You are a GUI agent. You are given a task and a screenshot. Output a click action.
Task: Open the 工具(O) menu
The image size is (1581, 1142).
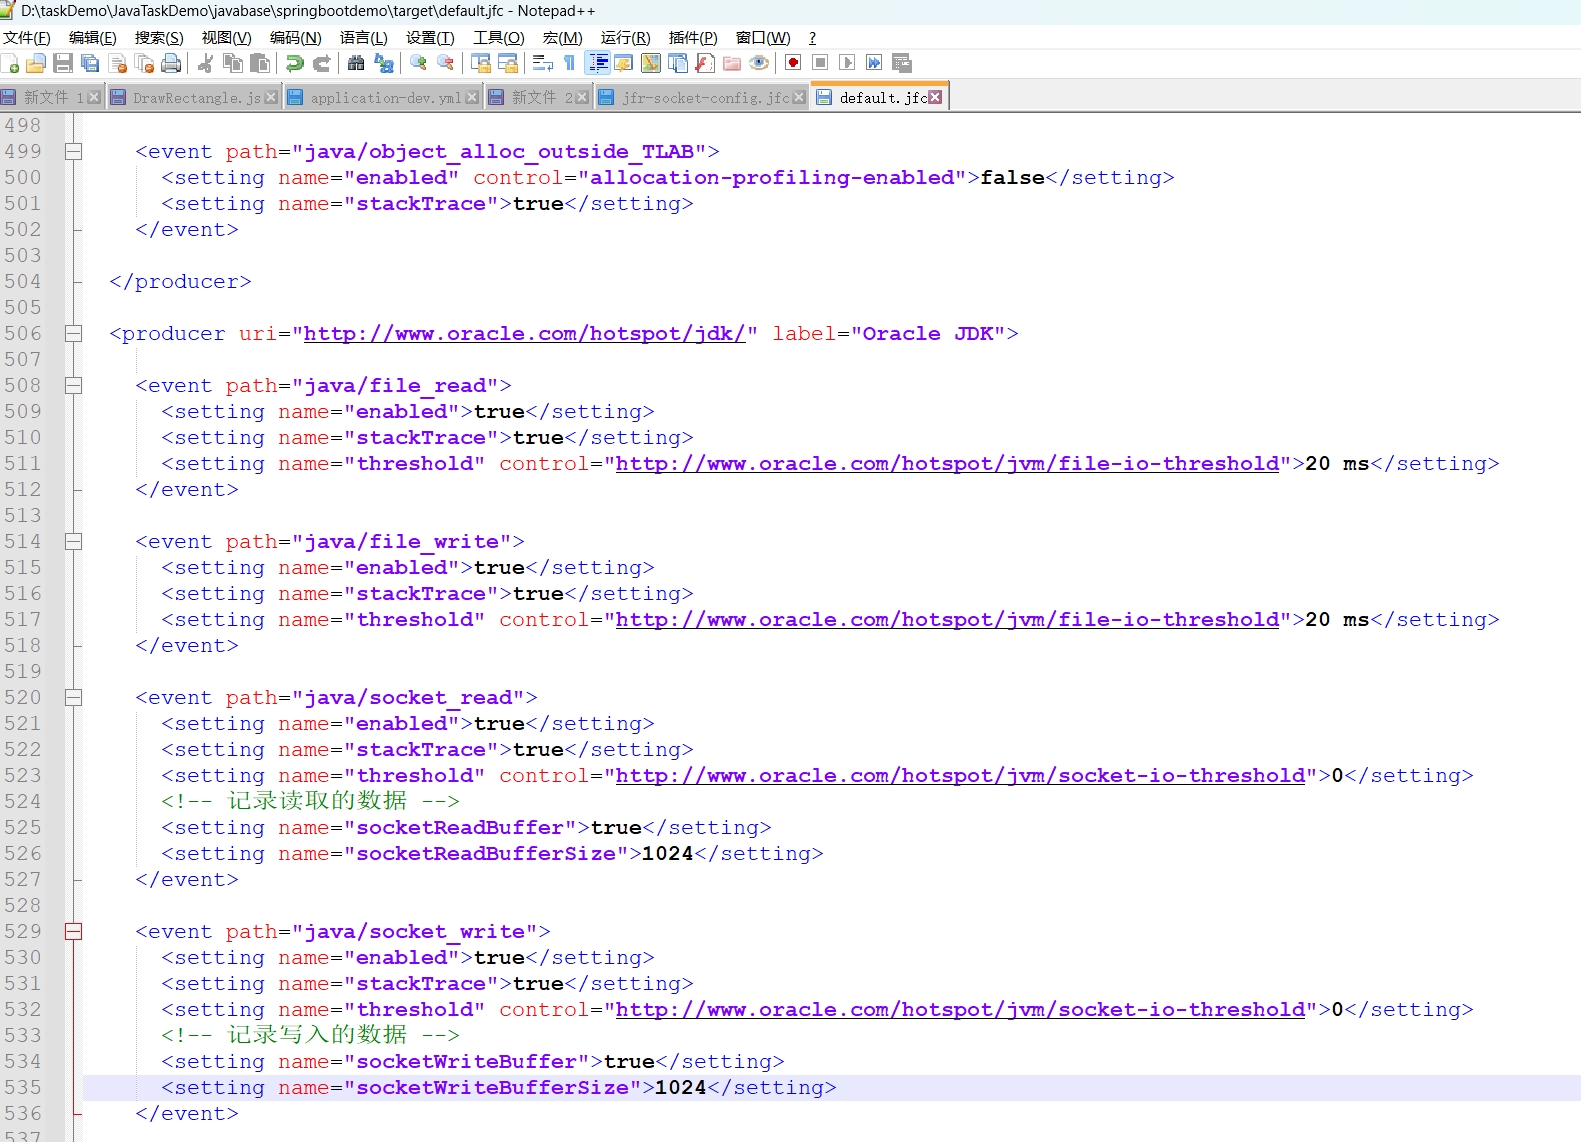(498, 38)
